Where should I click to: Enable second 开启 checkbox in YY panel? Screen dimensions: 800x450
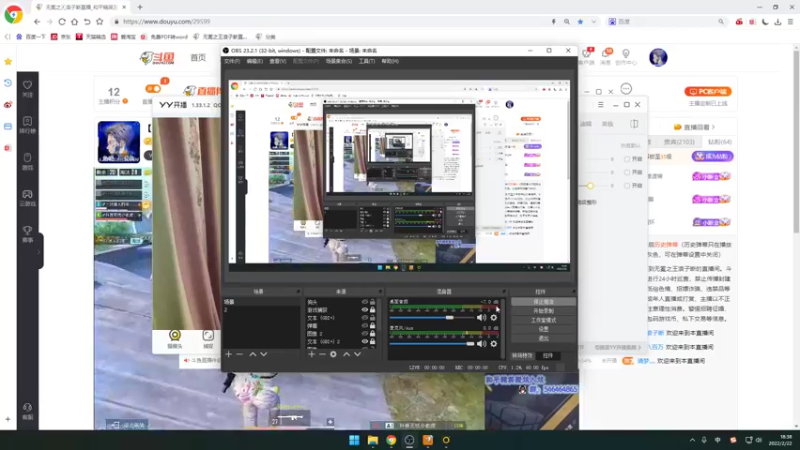[627, 172]
